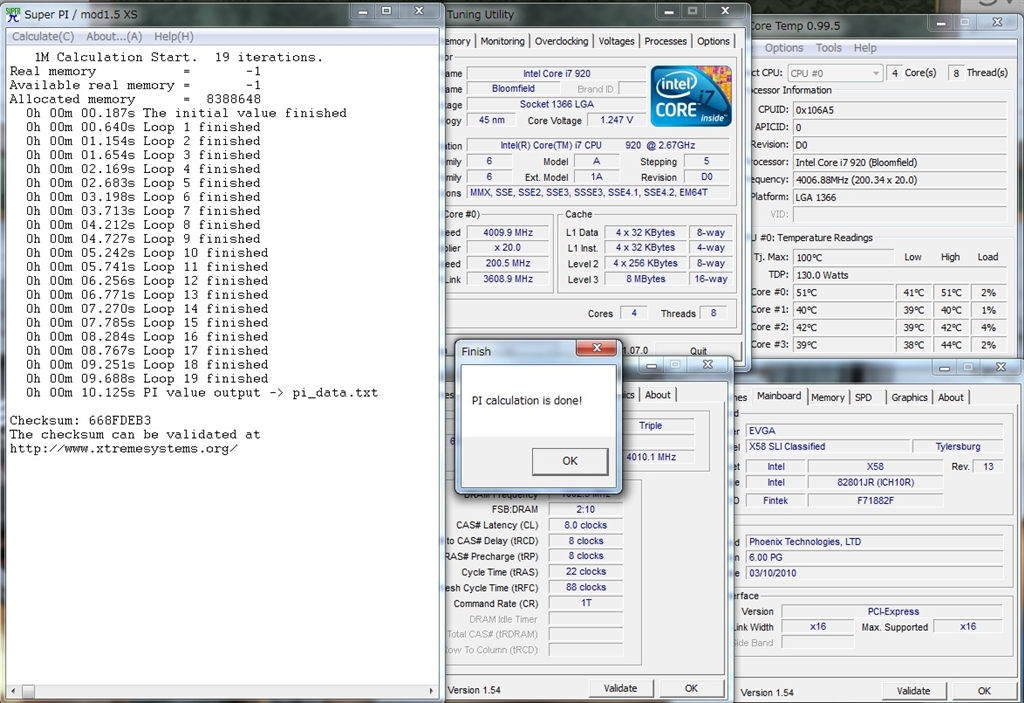Screen dimensions: 1024x703
Task: Open the About...(A) menu in Super PI
Action: (x=114, y=36)
